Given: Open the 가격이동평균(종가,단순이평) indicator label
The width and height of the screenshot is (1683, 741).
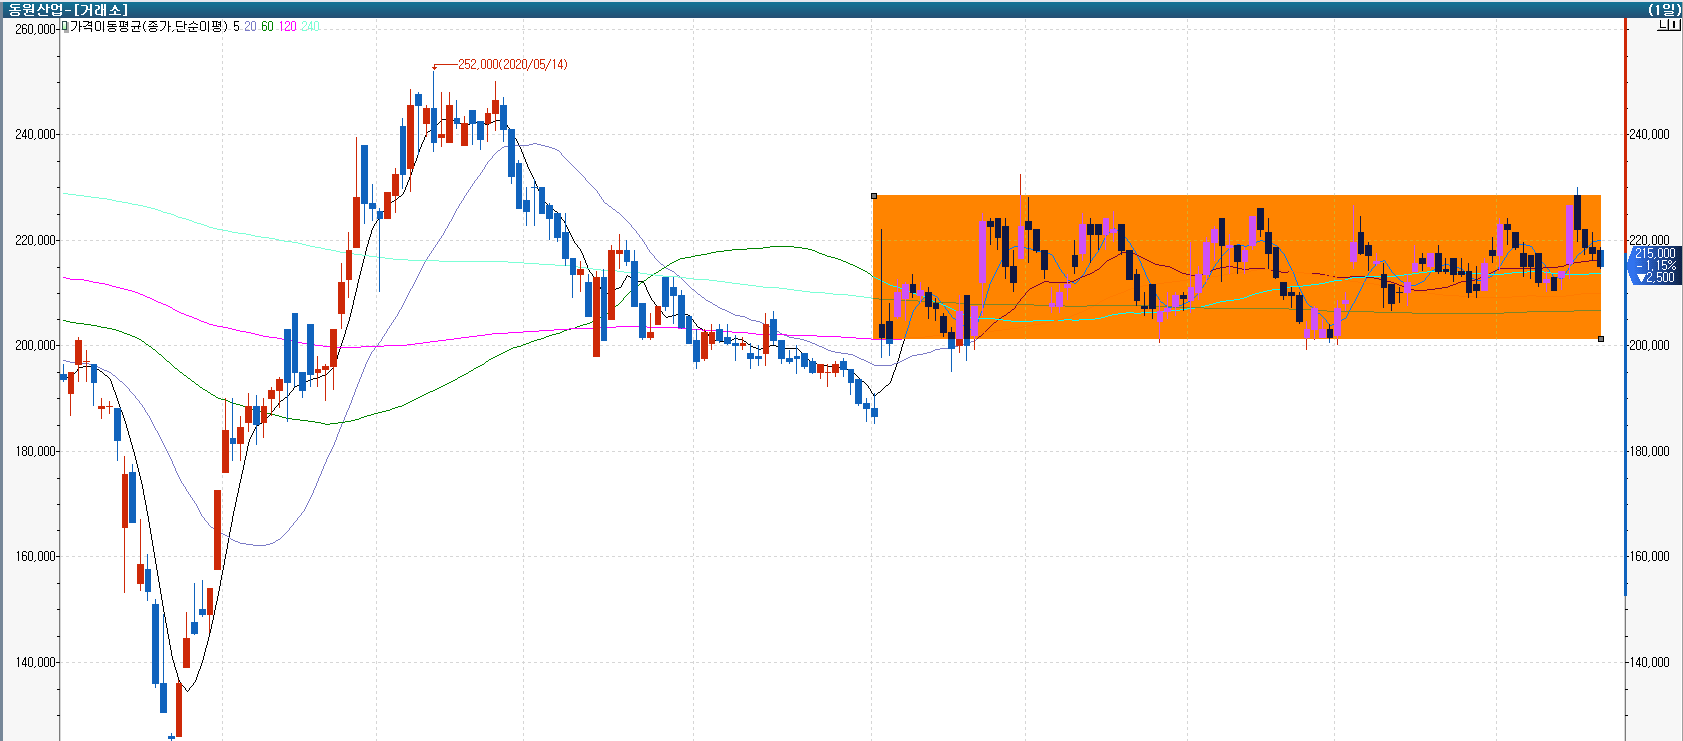Looking at the screenshot, I should (x=148, y=26).
